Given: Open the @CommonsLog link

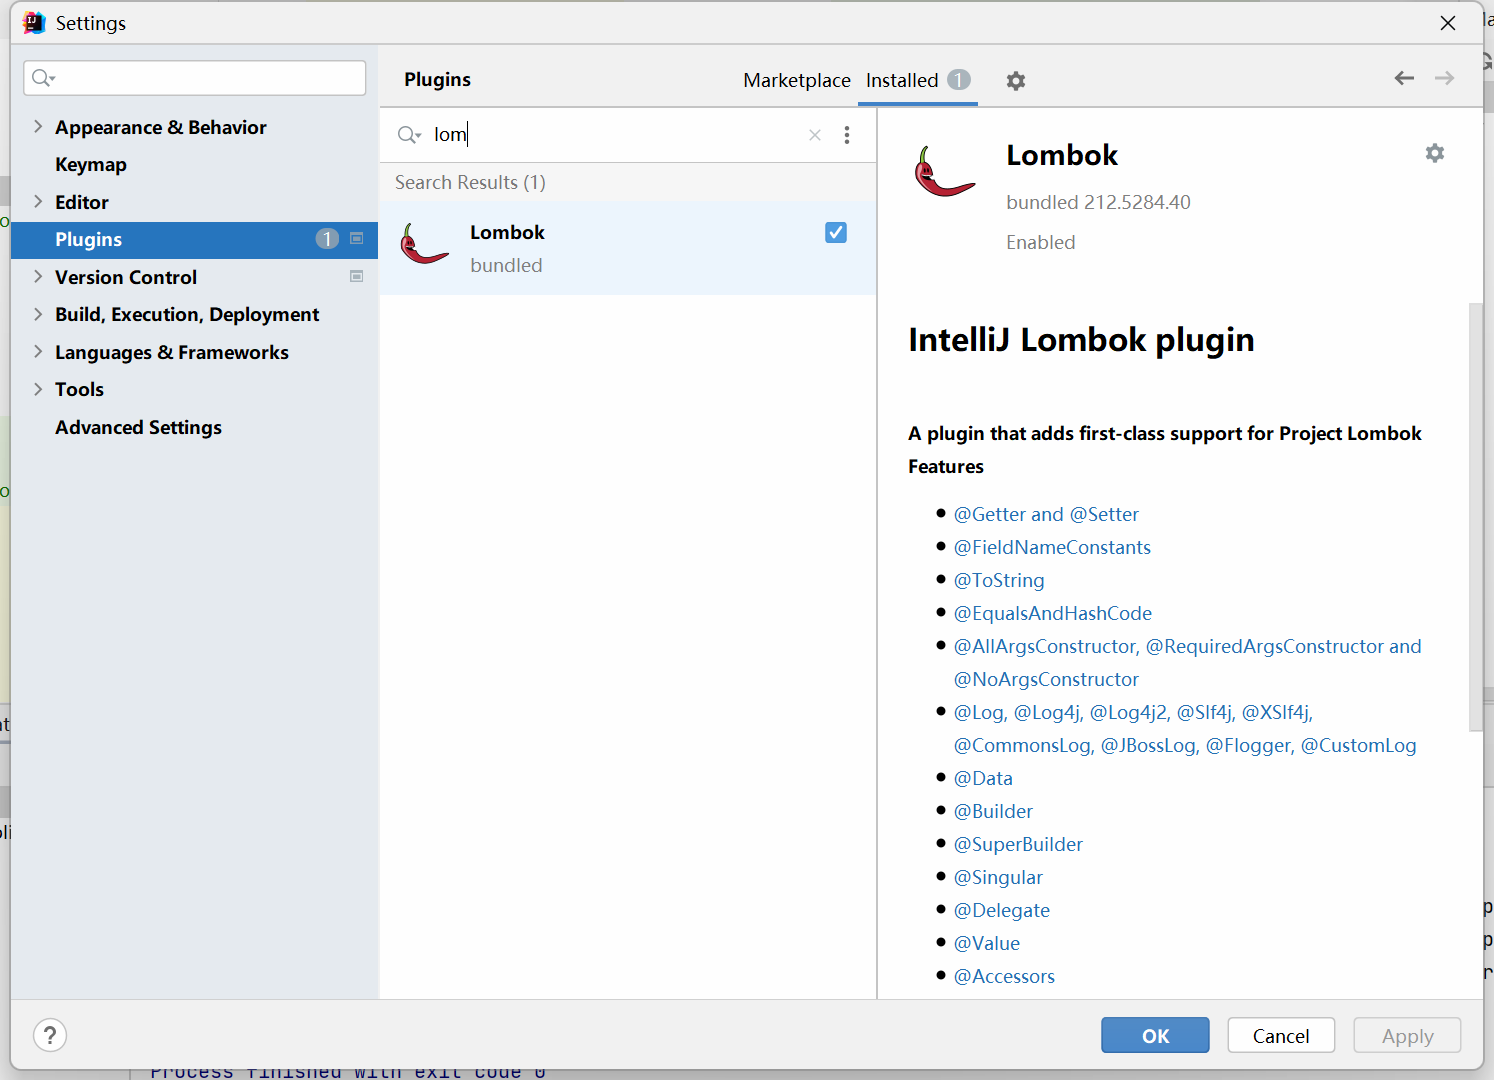Looking at the screenshot, I should tap(1023, 745).
